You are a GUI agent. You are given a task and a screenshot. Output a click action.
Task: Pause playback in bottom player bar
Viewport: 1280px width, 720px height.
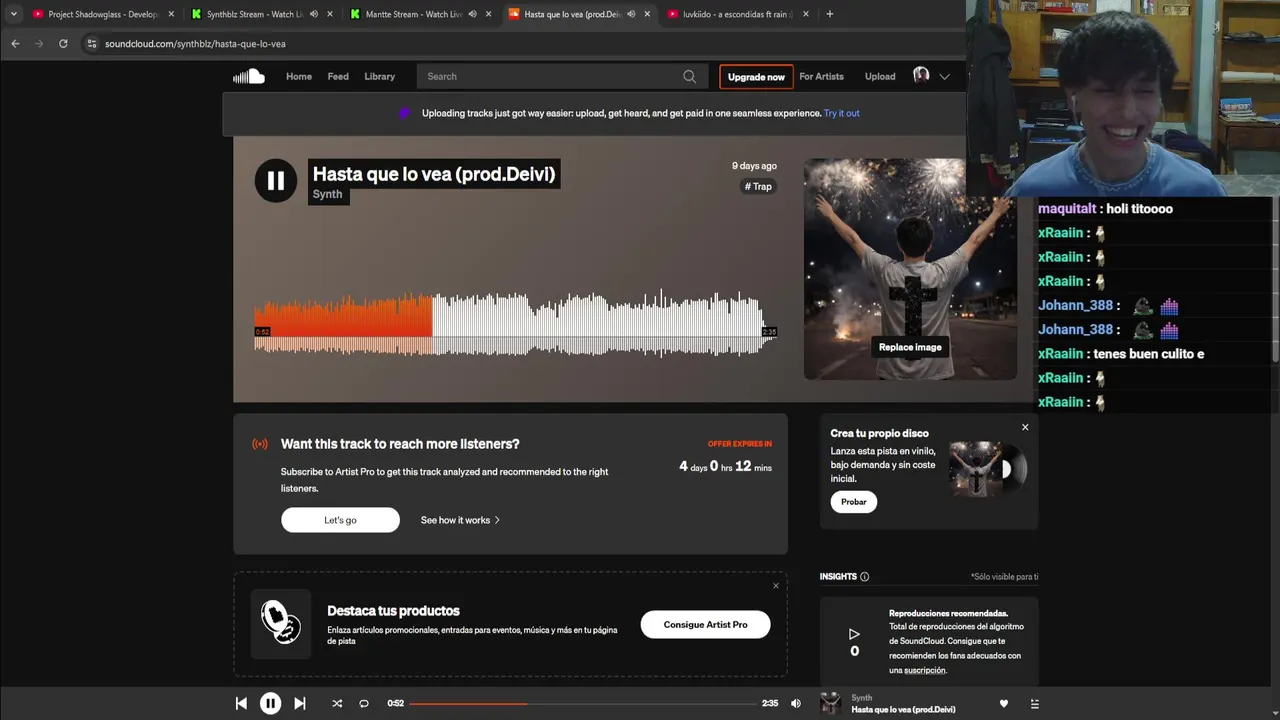[x=270, y=703]
